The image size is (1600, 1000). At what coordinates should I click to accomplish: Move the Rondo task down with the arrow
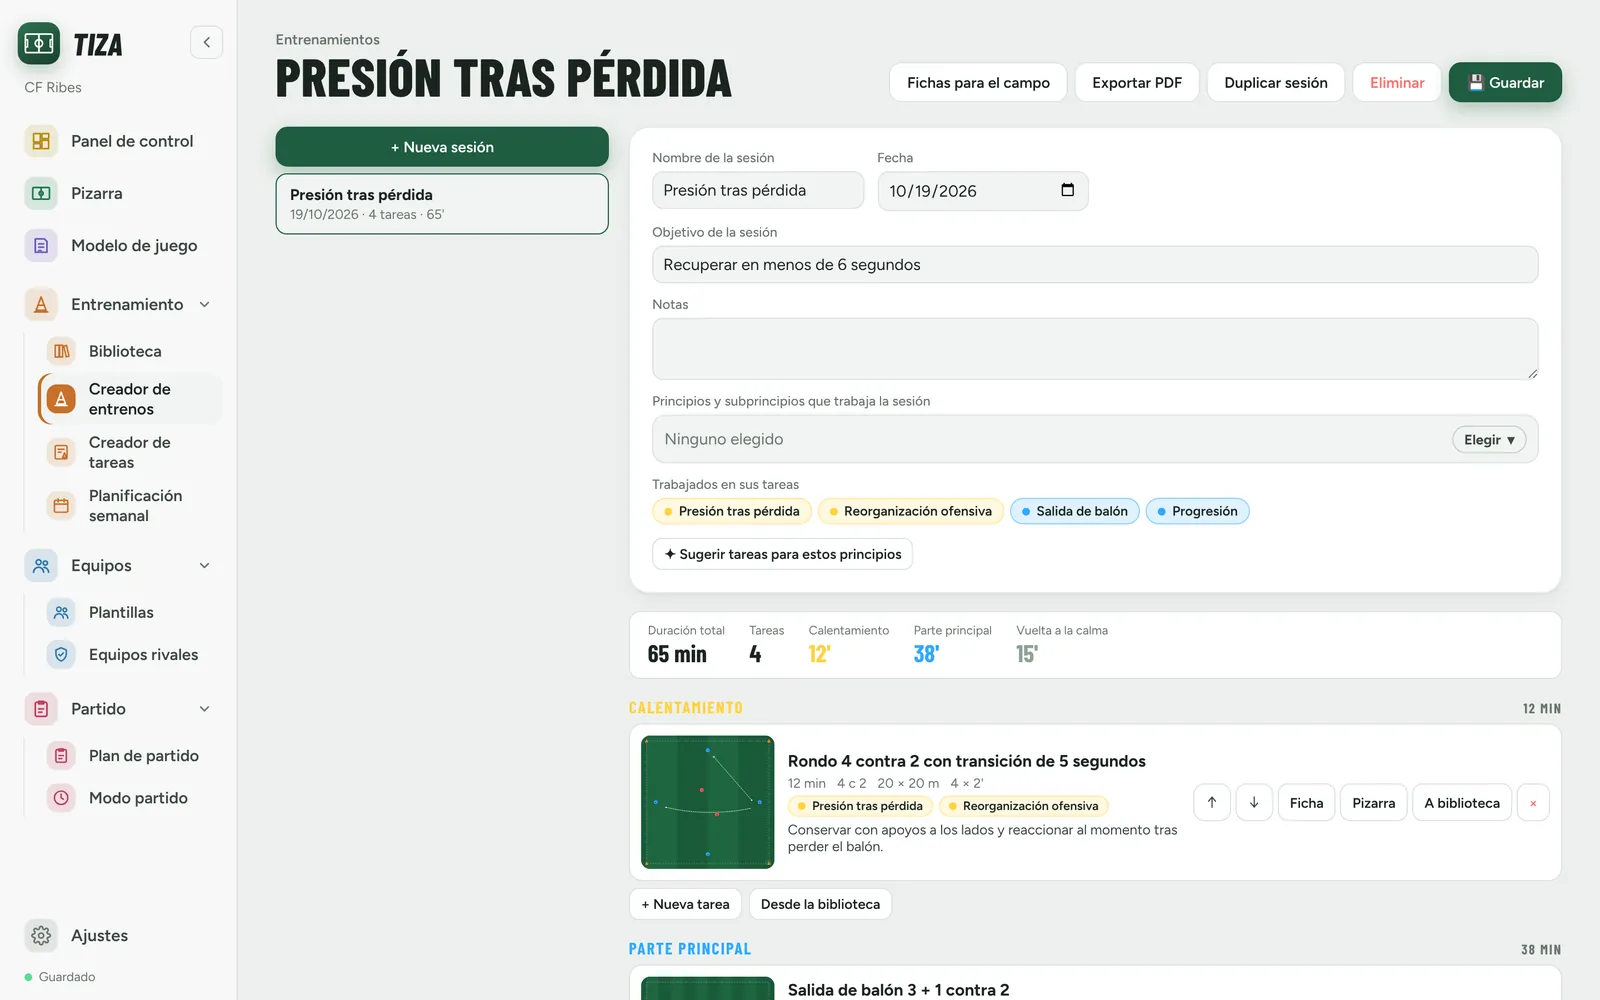(1254, 803)
